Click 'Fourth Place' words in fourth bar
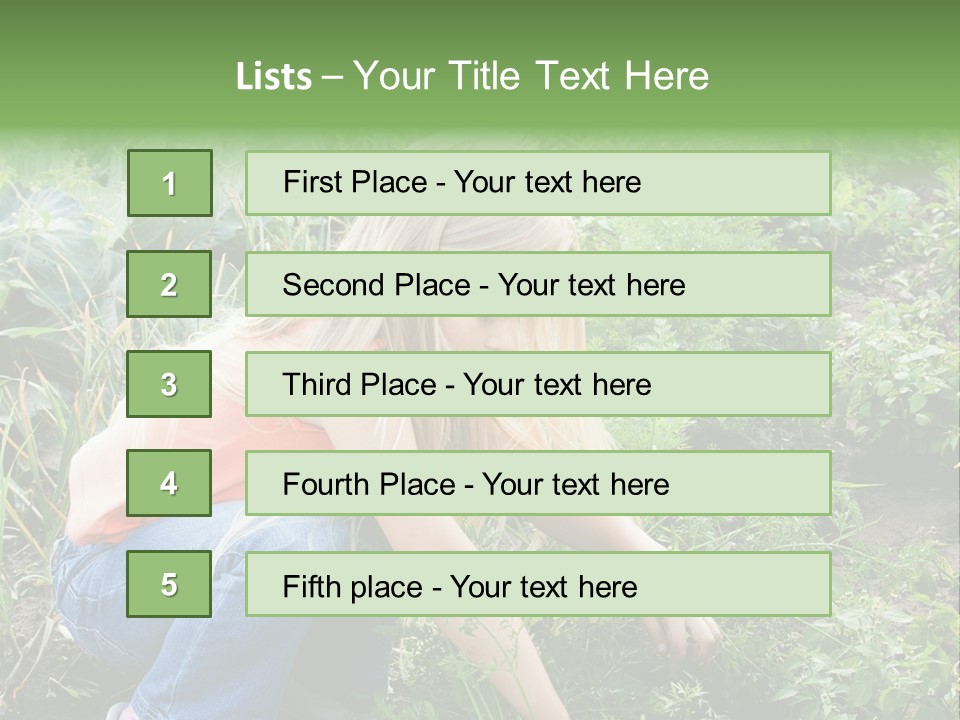This screenshot has height=720, width=960. (369, 484)
